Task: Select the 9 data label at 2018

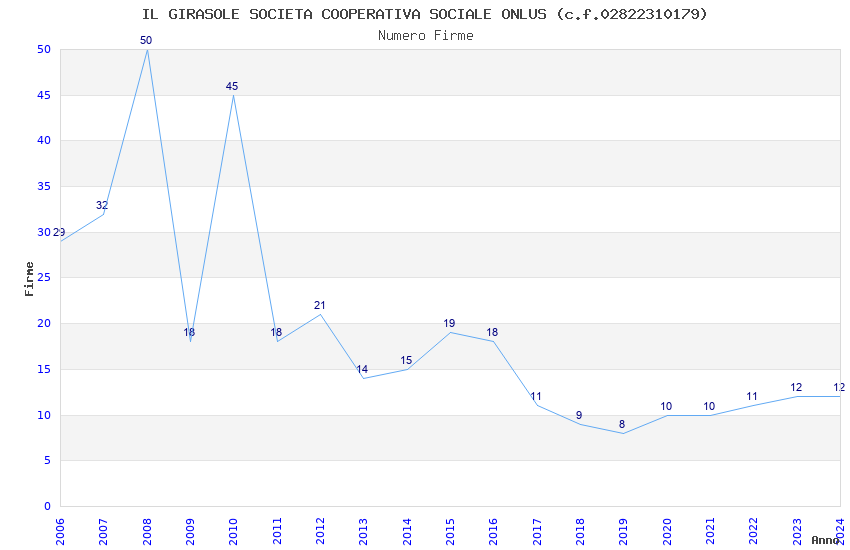Action: coord(579,415)
